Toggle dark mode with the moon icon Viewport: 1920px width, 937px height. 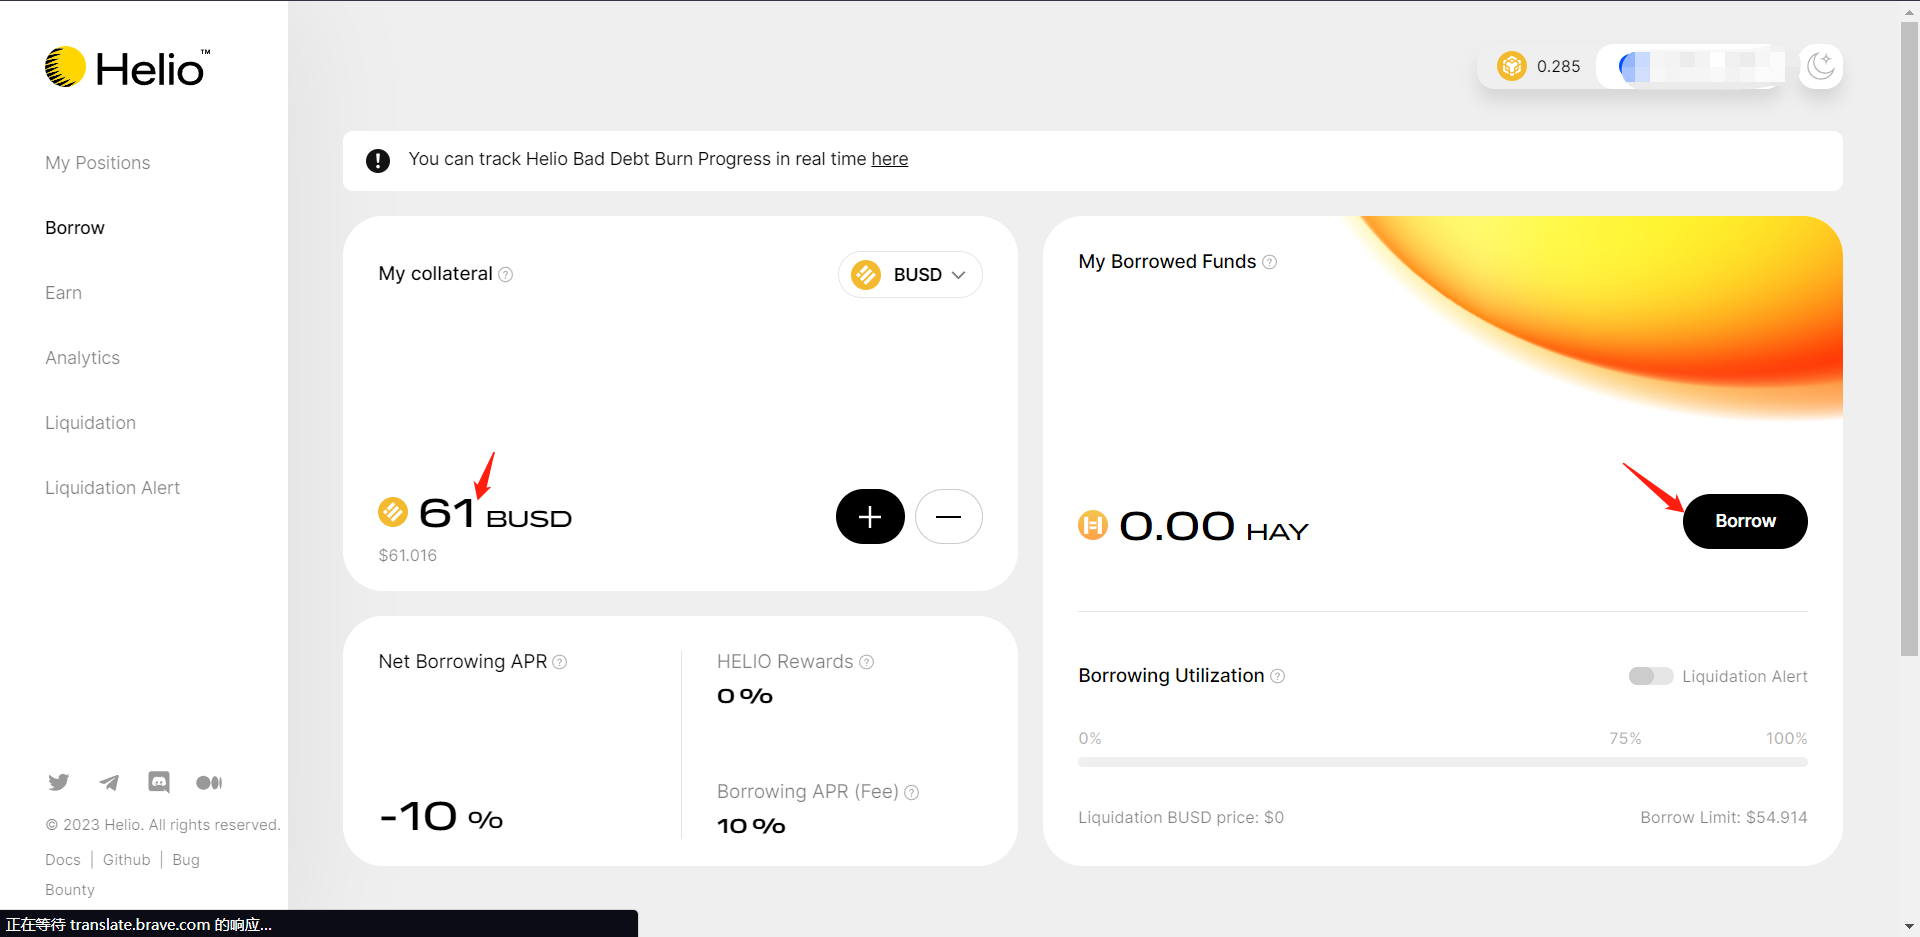coord(1820,67)
